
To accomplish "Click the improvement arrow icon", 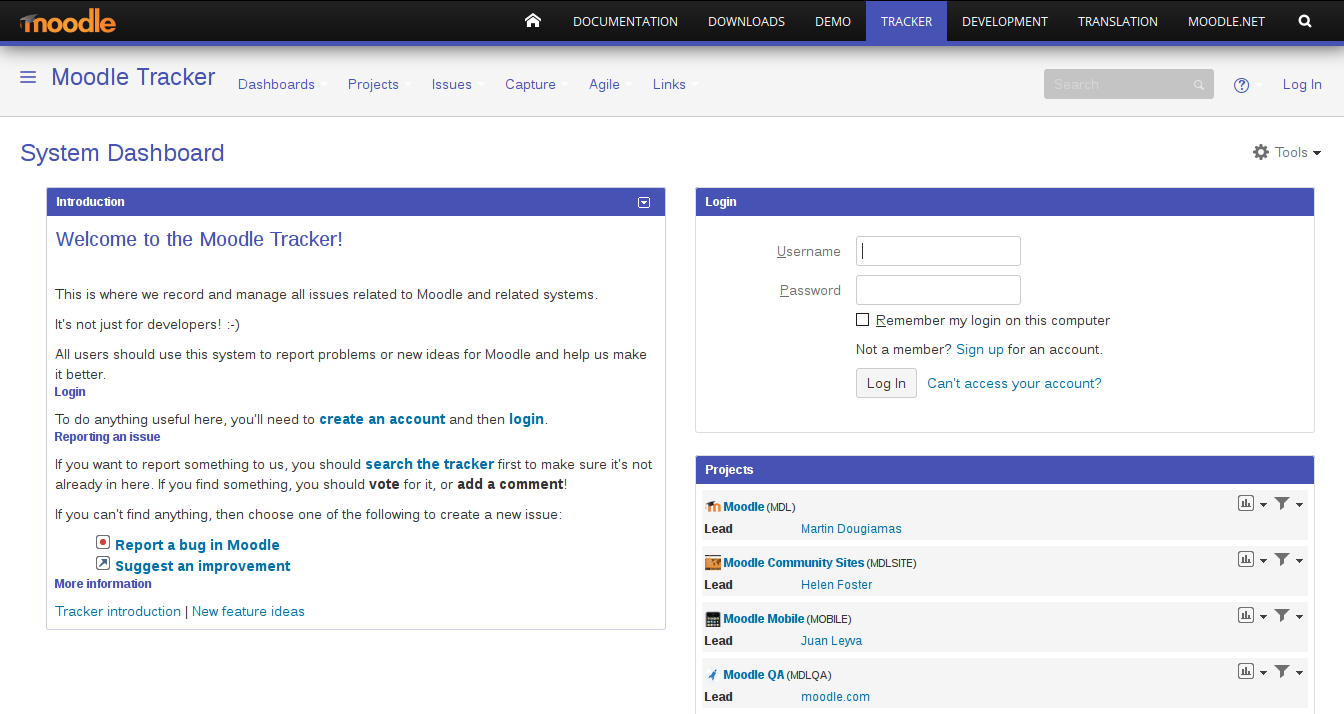I will [x=103, y=563].
